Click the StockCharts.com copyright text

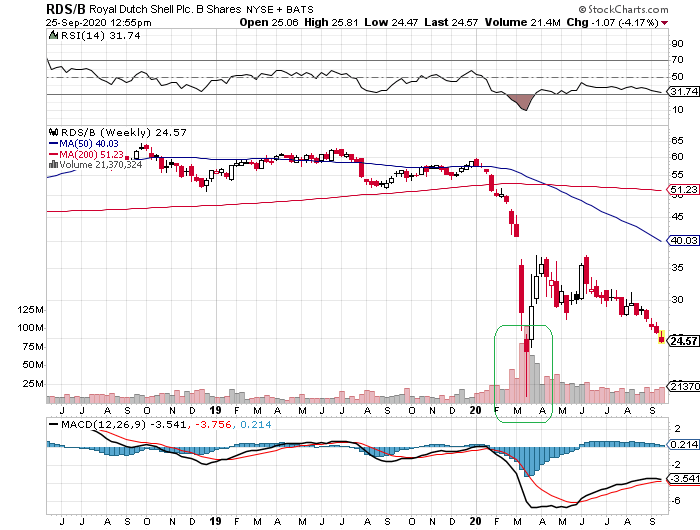pos(623,9)
